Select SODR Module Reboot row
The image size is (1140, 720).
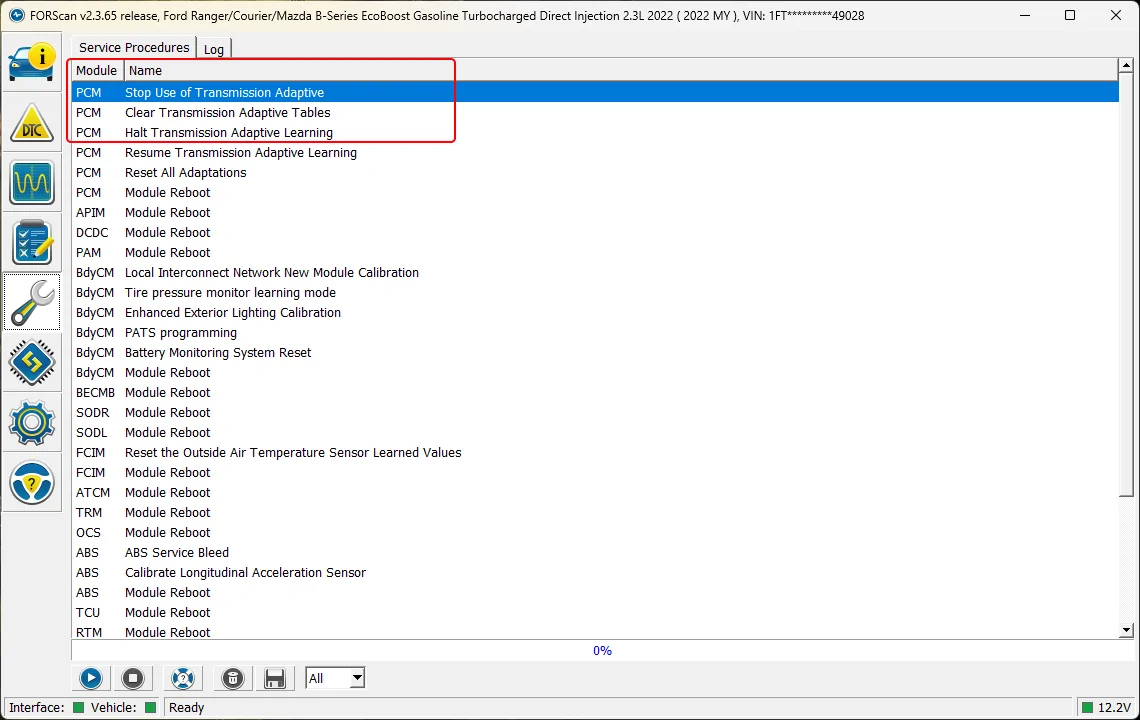tap(595, 412)
